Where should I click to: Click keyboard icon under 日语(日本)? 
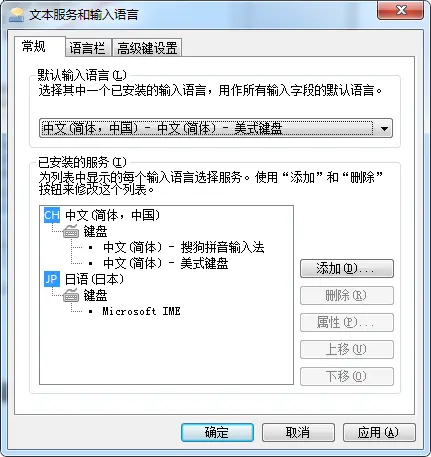pos(71,295)
